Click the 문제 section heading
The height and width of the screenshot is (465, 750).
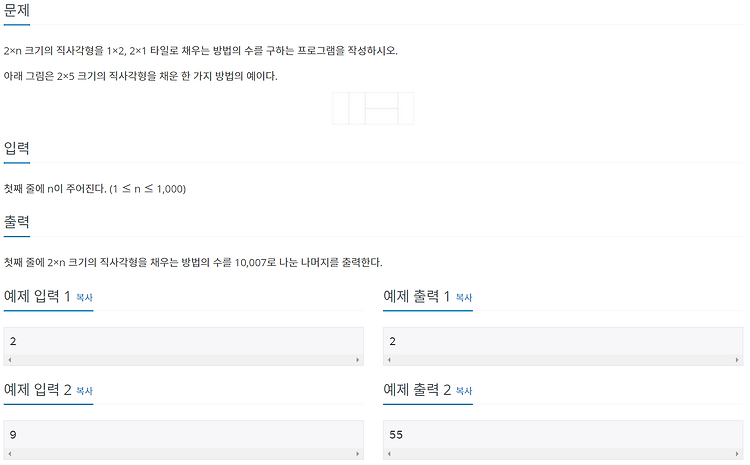pyautogui.click(x=17, y=10)
